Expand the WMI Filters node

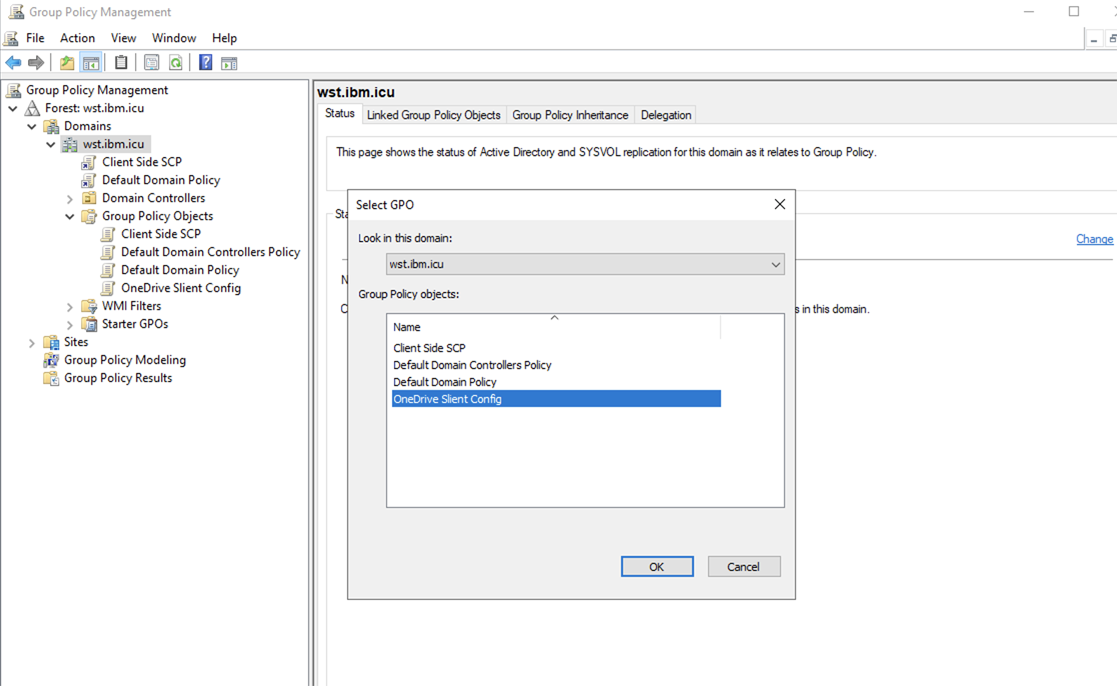70,307
